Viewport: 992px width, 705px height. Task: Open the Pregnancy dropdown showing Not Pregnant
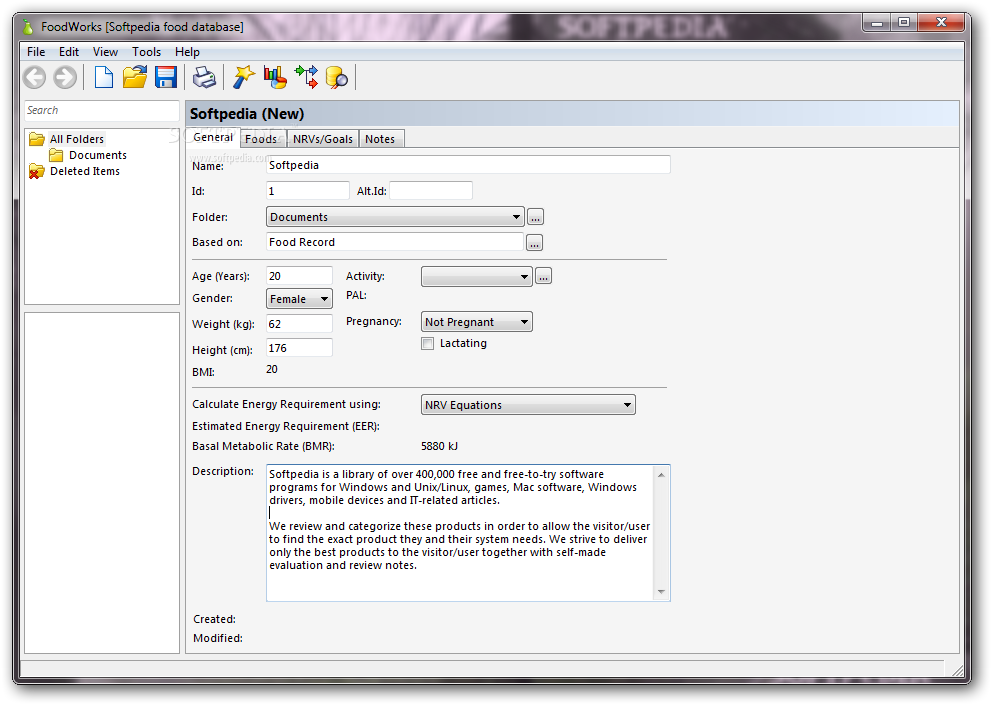pyautogui.click(x=476, y=322)
